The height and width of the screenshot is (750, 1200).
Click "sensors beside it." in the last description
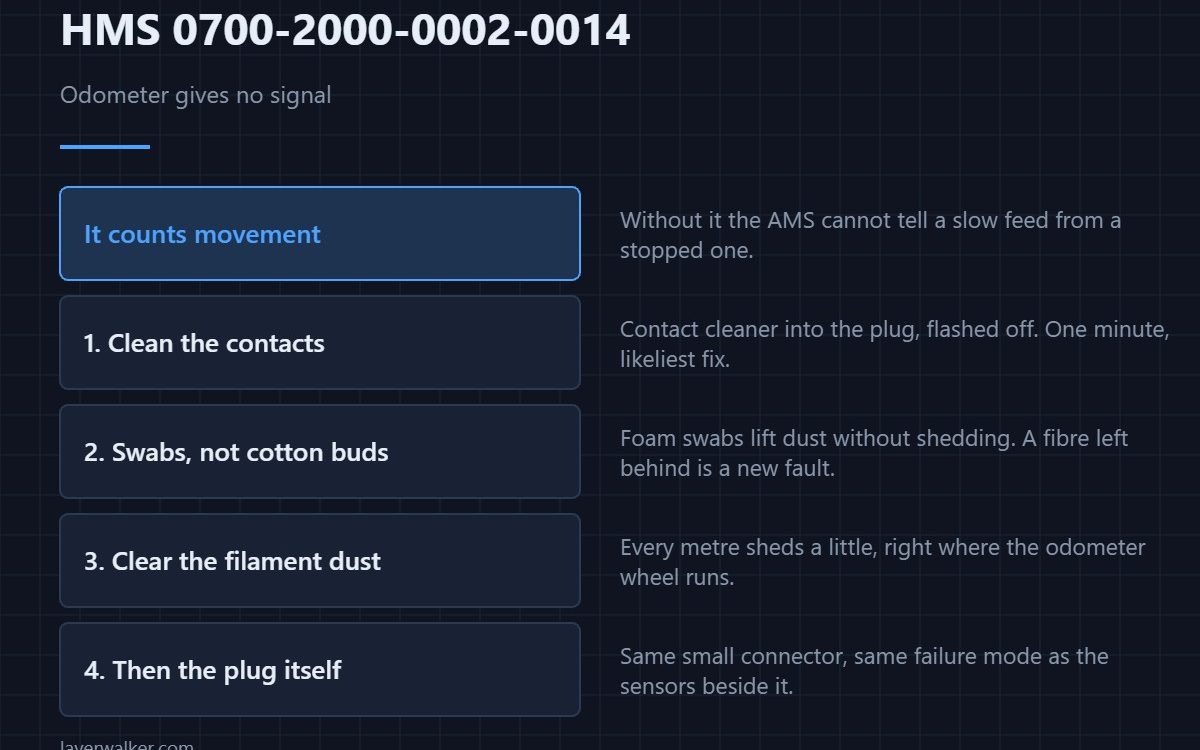point(706,686)
